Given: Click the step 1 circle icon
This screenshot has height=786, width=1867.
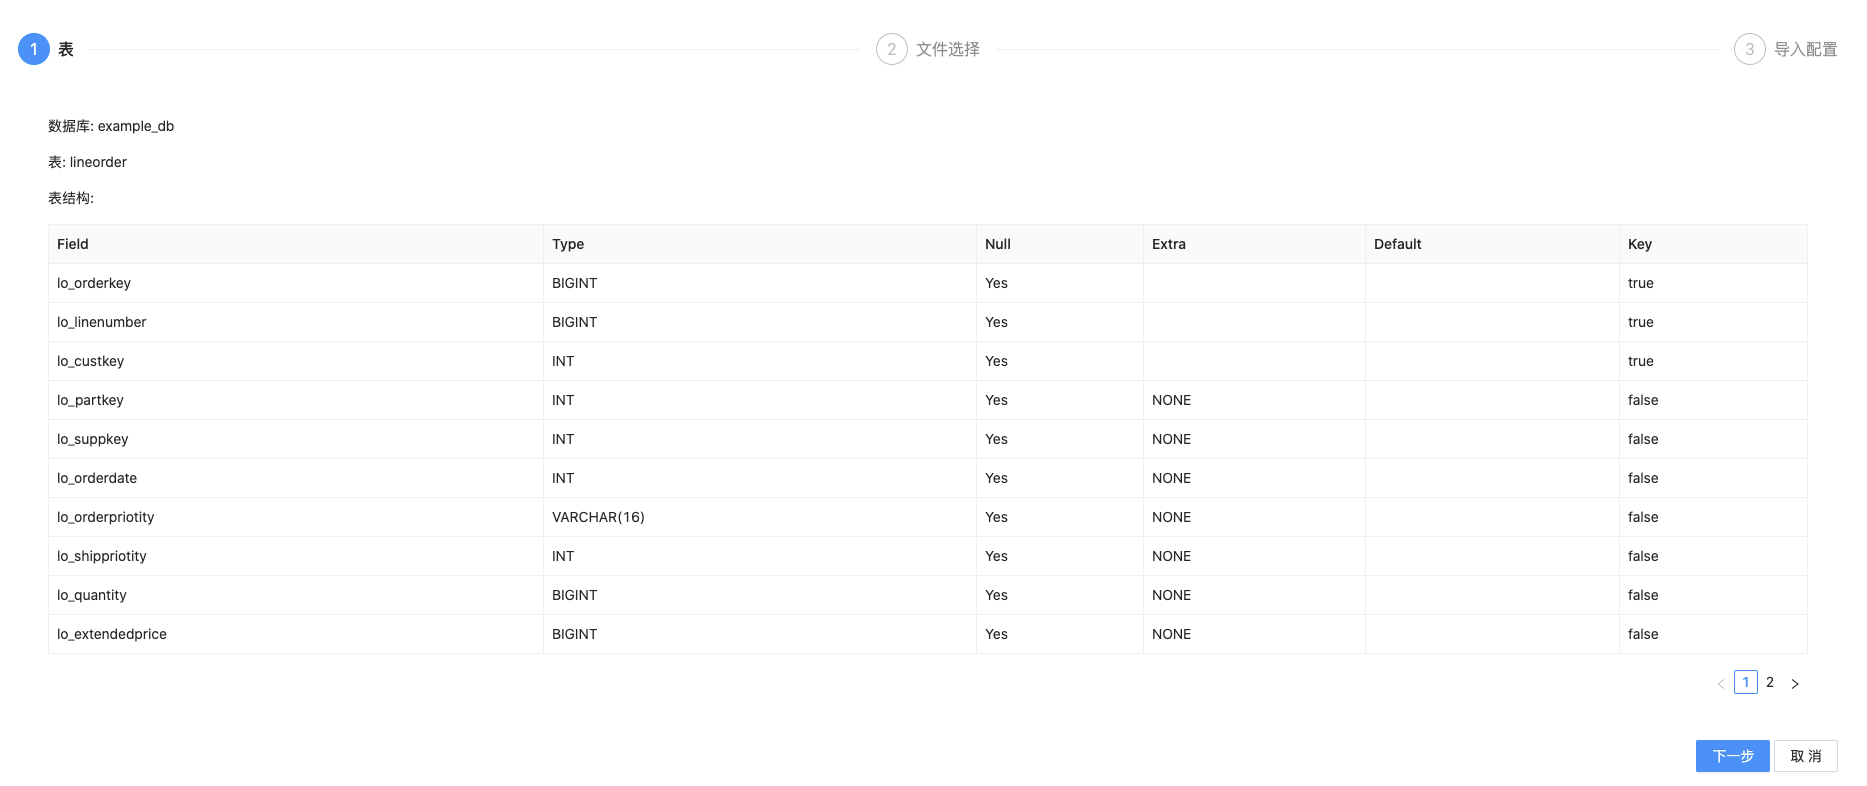Looking at the screenshot, I should pyautogui.click(x=34, y=49).
